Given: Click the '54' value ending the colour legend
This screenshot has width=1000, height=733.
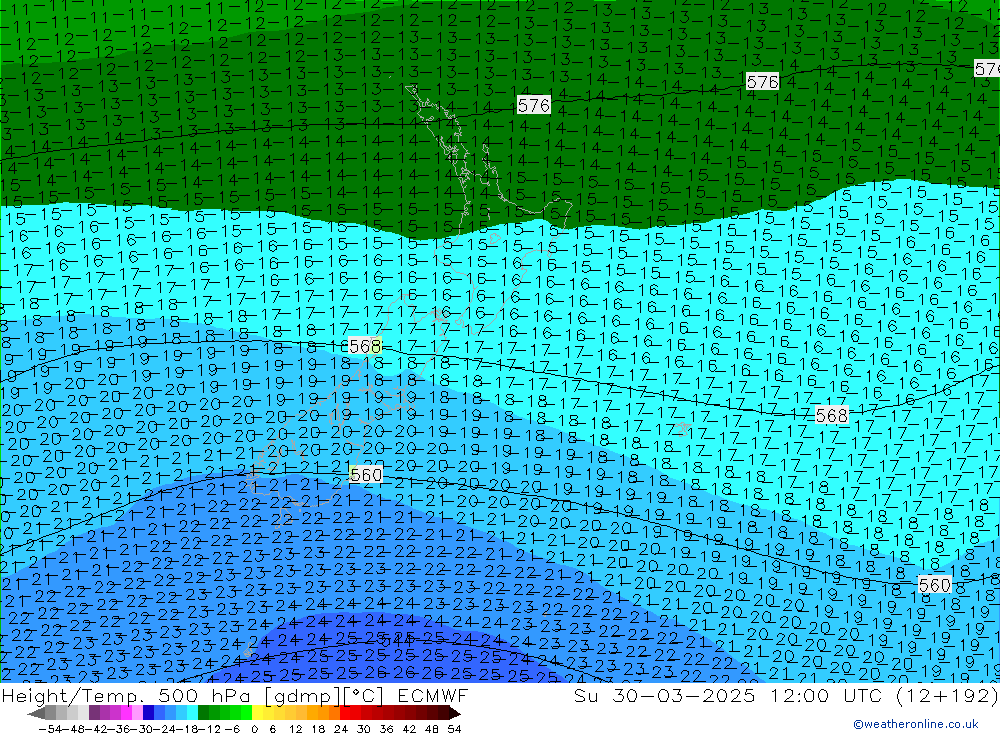Looking at the screenshot, I should point(454,729).
